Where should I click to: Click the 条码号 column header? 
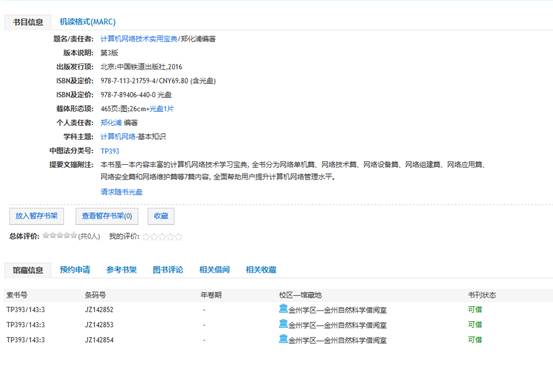[x=95, y=295]
